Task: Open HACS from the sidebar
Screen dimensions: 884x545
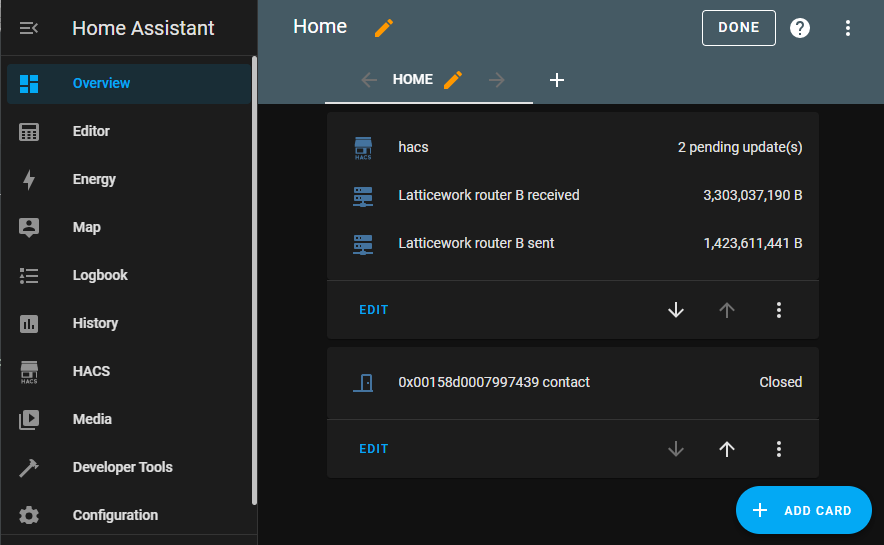Action: tap(129, 371)
